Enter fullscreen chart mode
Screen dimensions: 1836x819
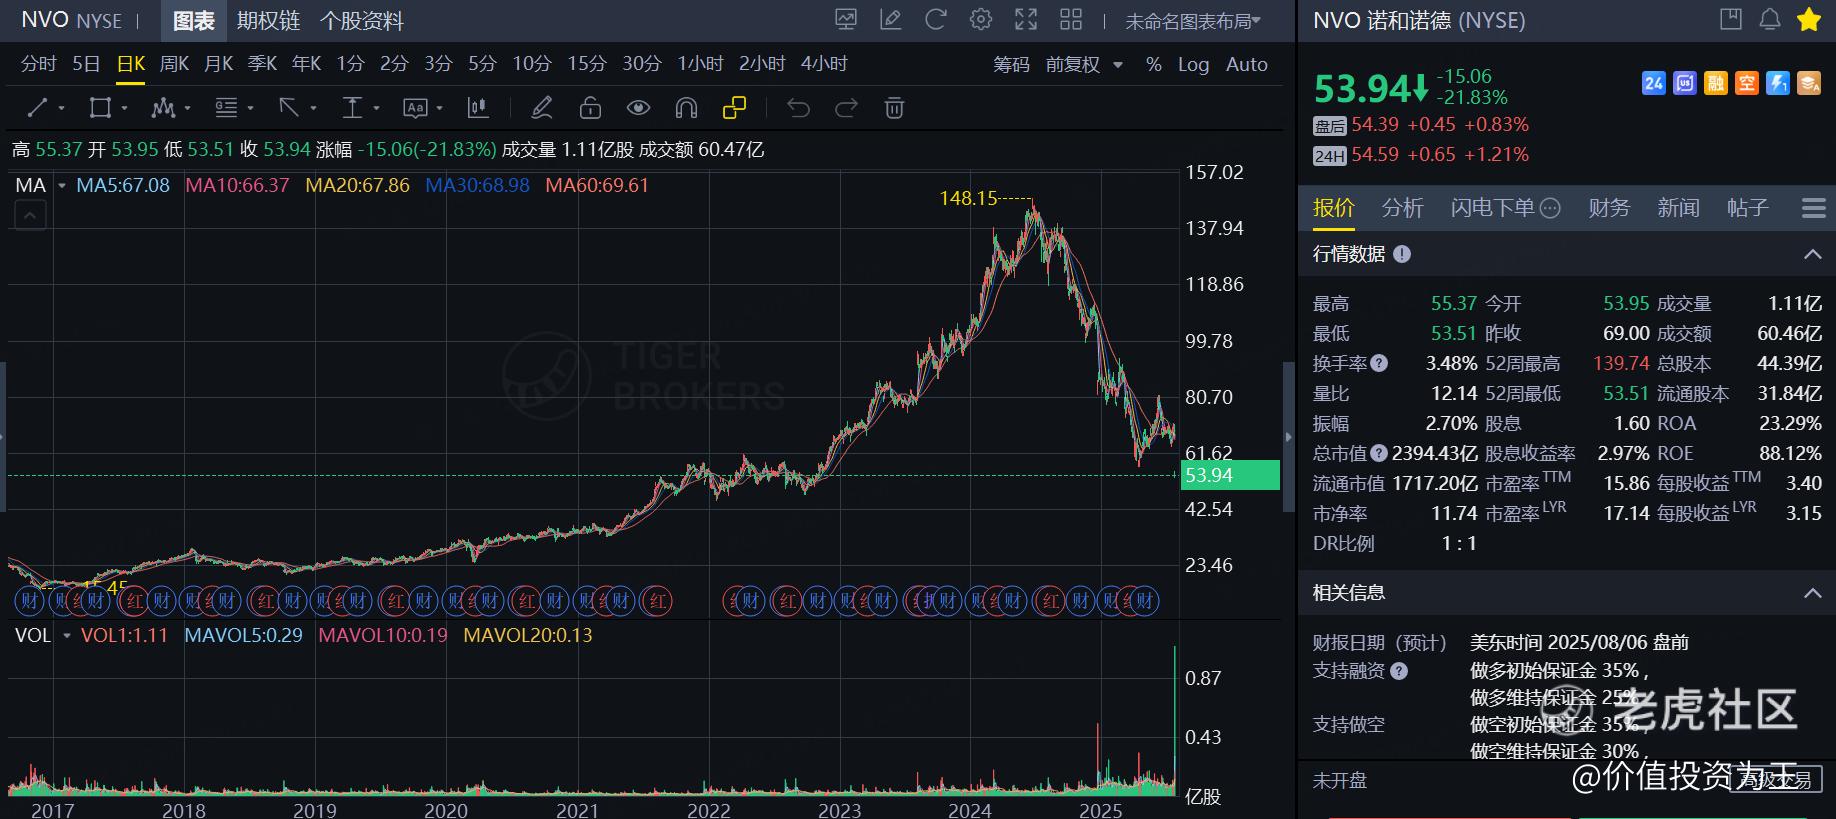click(x=1026, y=19)
